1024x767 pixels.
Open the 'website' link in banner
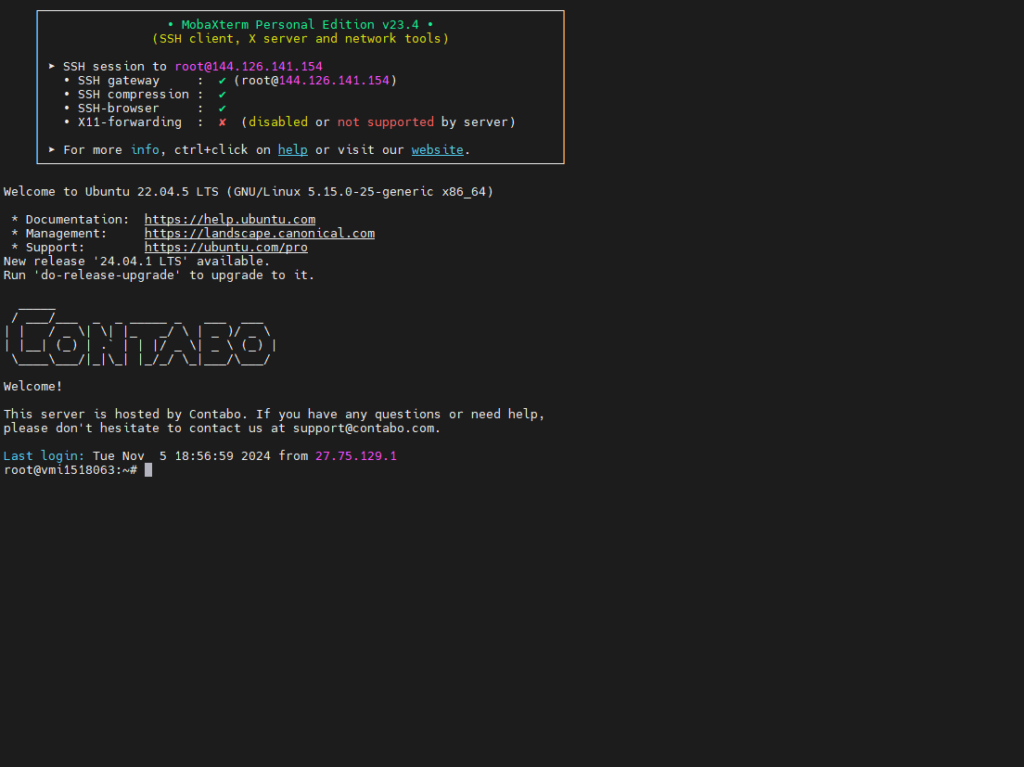point(437,150)
